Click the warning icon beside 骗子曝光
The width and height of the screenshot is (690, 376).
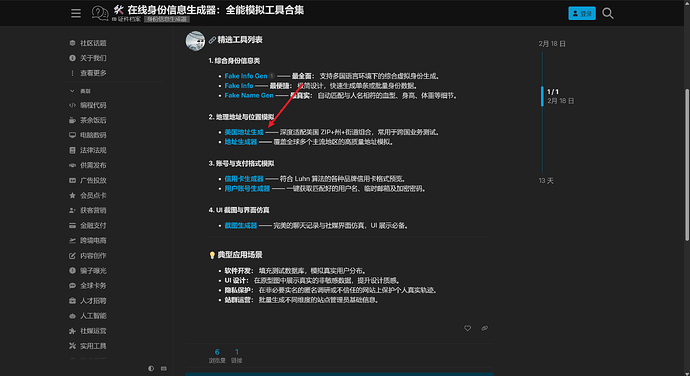[72, 270]
